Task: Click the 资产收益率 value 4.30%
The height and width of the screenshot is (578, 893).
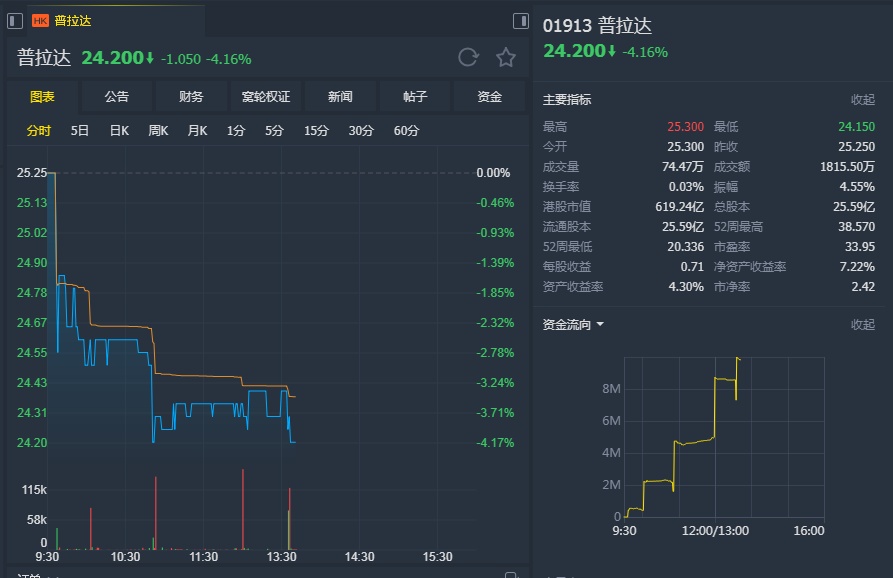Action: click(x=686, y=286)
